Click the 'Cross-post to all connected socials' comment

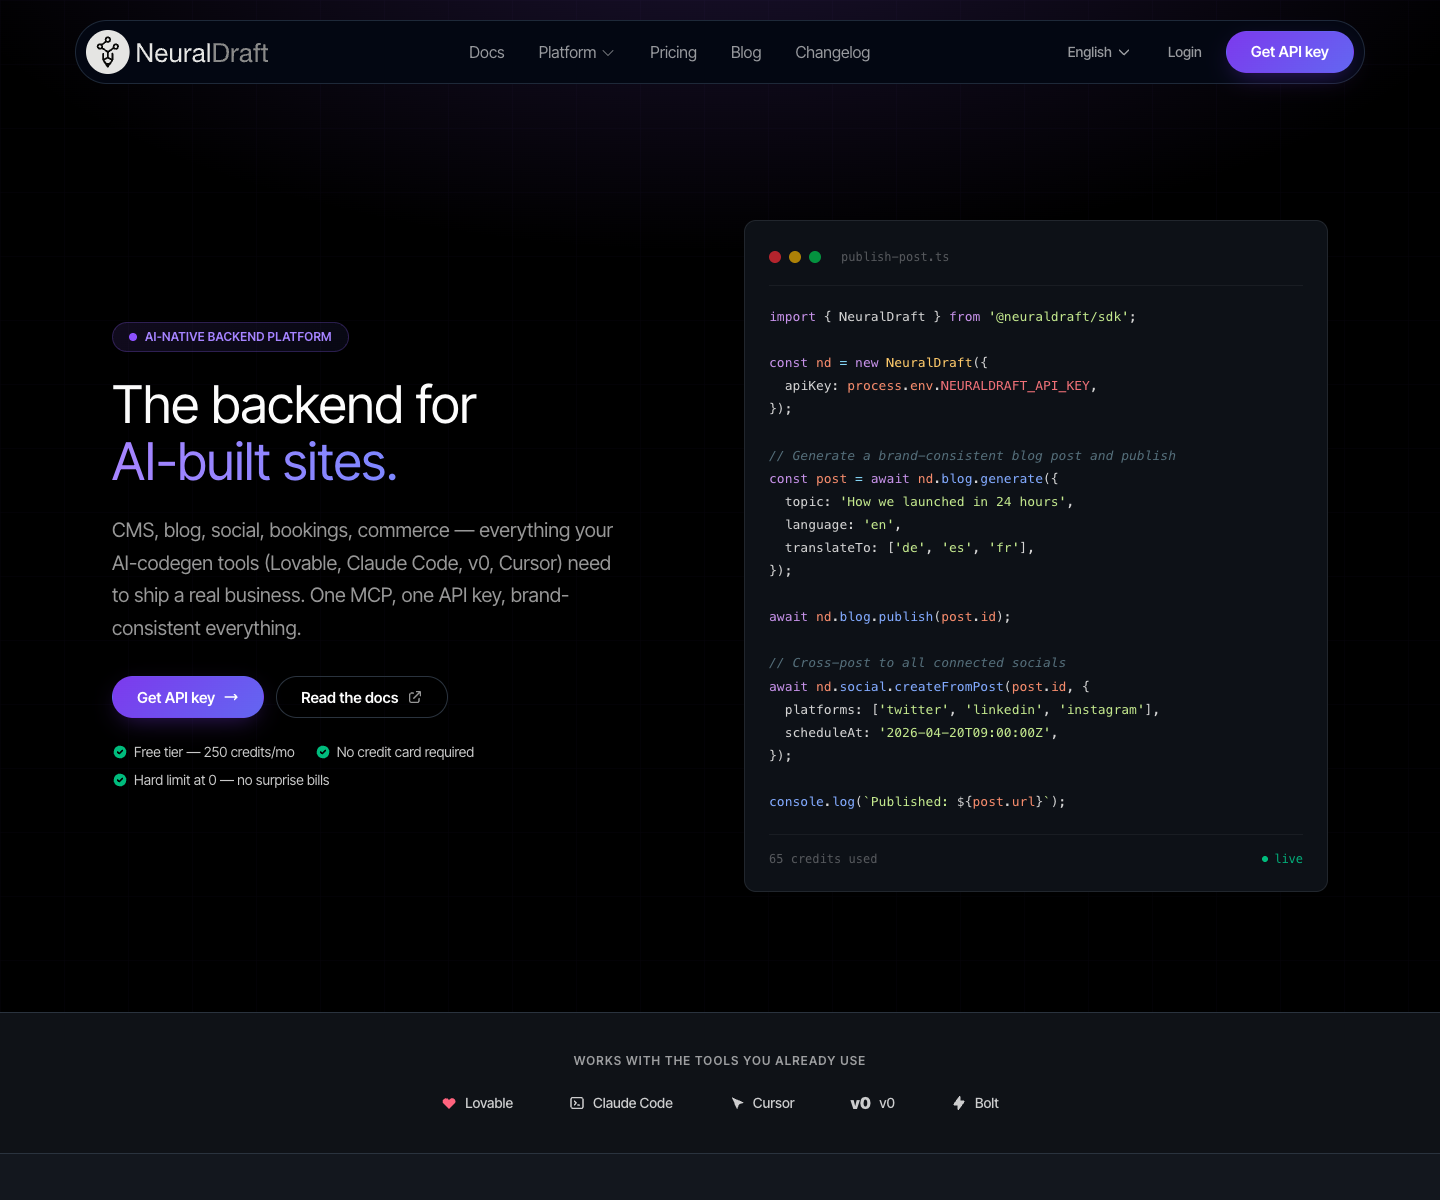point(917,663)
